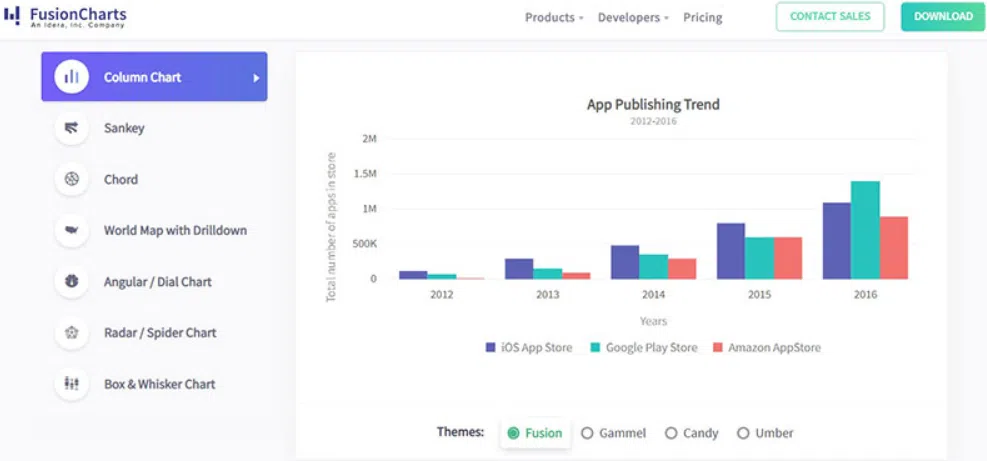Select the Umber theme radio button

[743, 433]
